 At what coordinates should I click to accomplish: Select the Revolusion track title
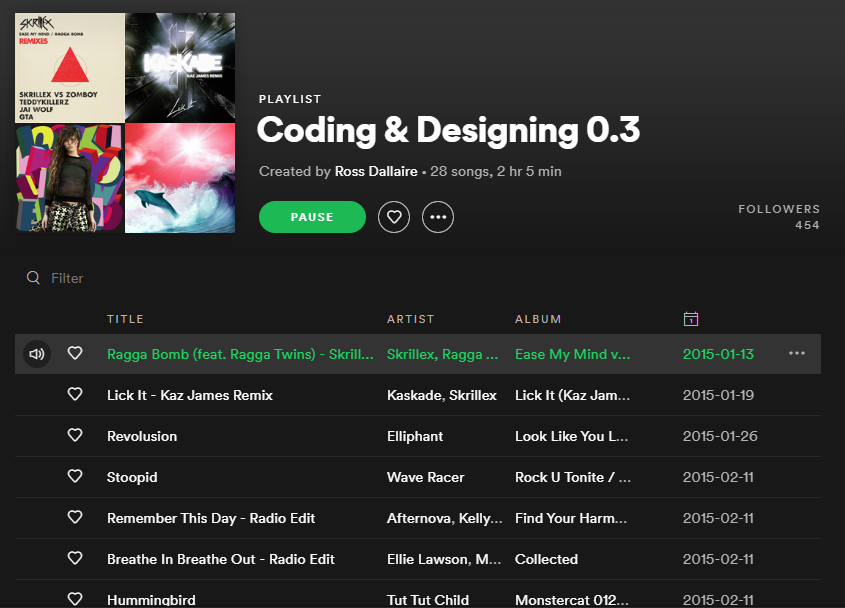pos(142,436)
